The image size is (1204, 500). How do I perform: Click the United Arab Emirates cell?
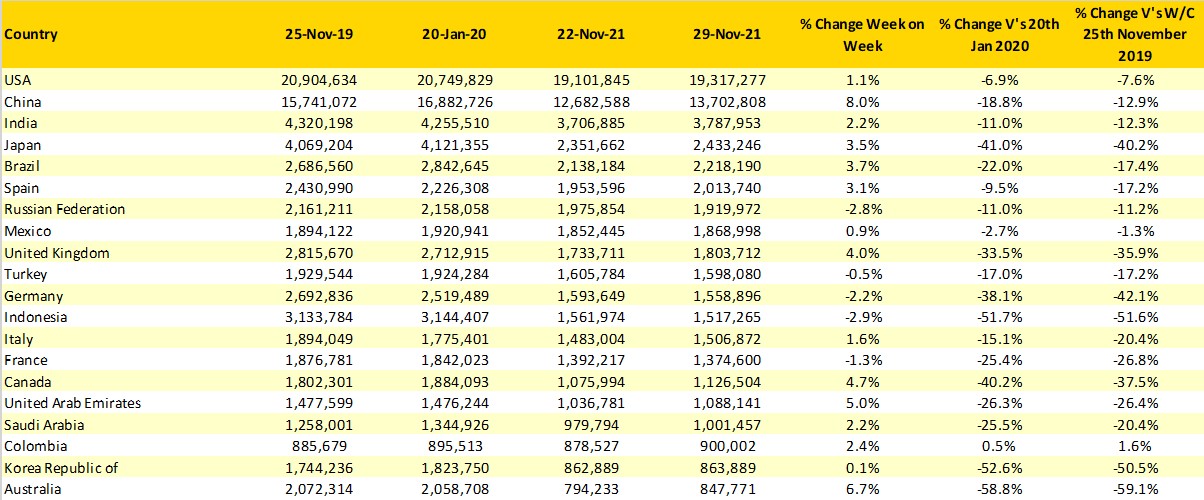[72, 403]
